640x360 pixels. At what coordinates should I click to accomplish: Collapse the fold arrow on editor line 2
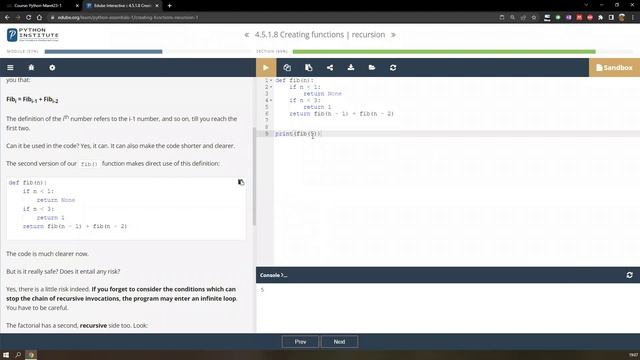[271, 87]
